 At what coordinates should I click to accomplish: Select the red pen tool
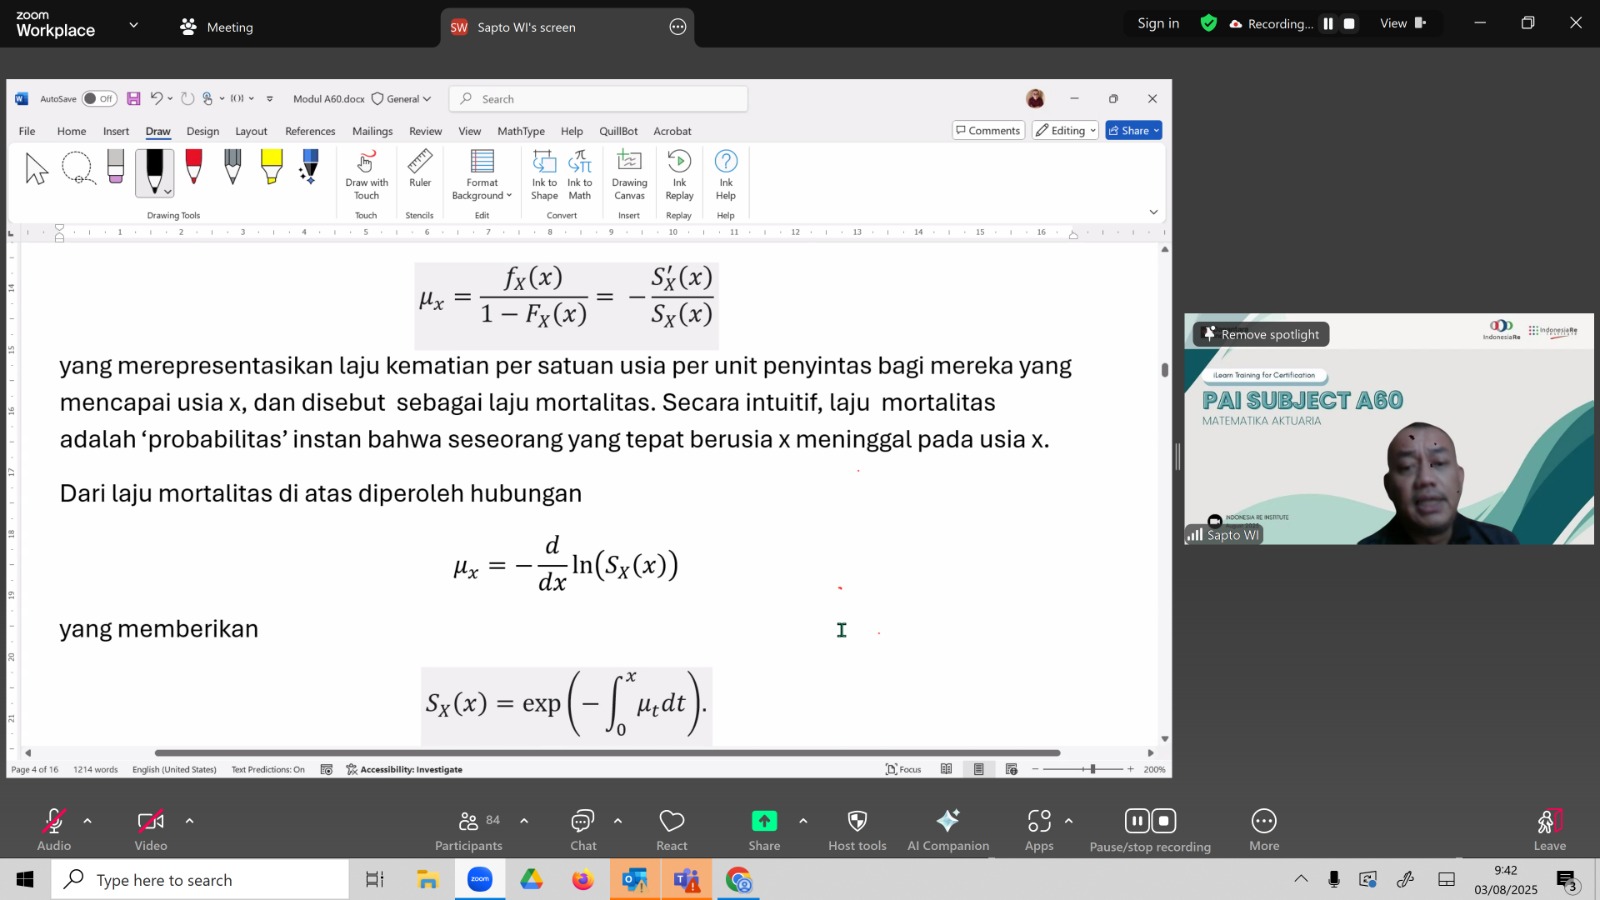(x=194, y=167)
